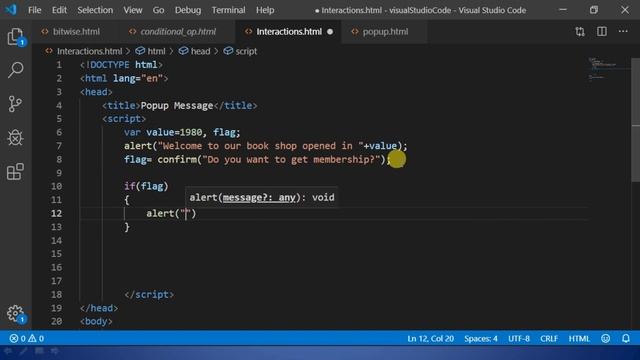Open the Terminal menu

click(x=228, y=10)
